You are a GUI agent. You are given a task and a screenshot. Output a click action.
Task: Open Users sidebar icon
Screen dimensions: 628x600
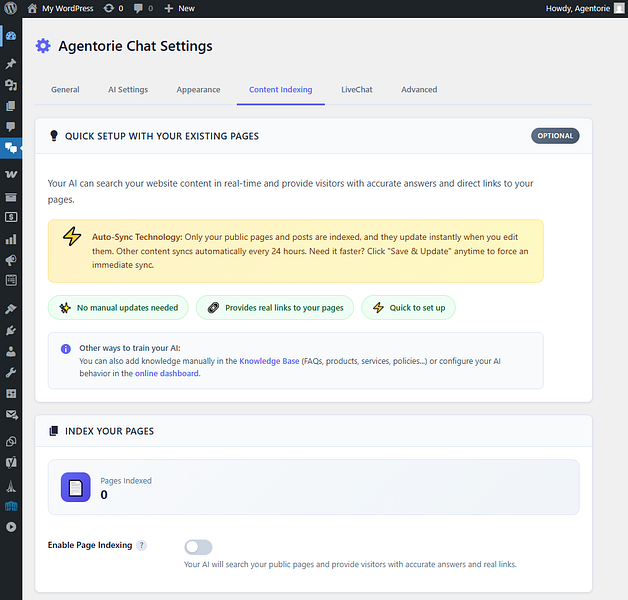[x=11, y=352]
